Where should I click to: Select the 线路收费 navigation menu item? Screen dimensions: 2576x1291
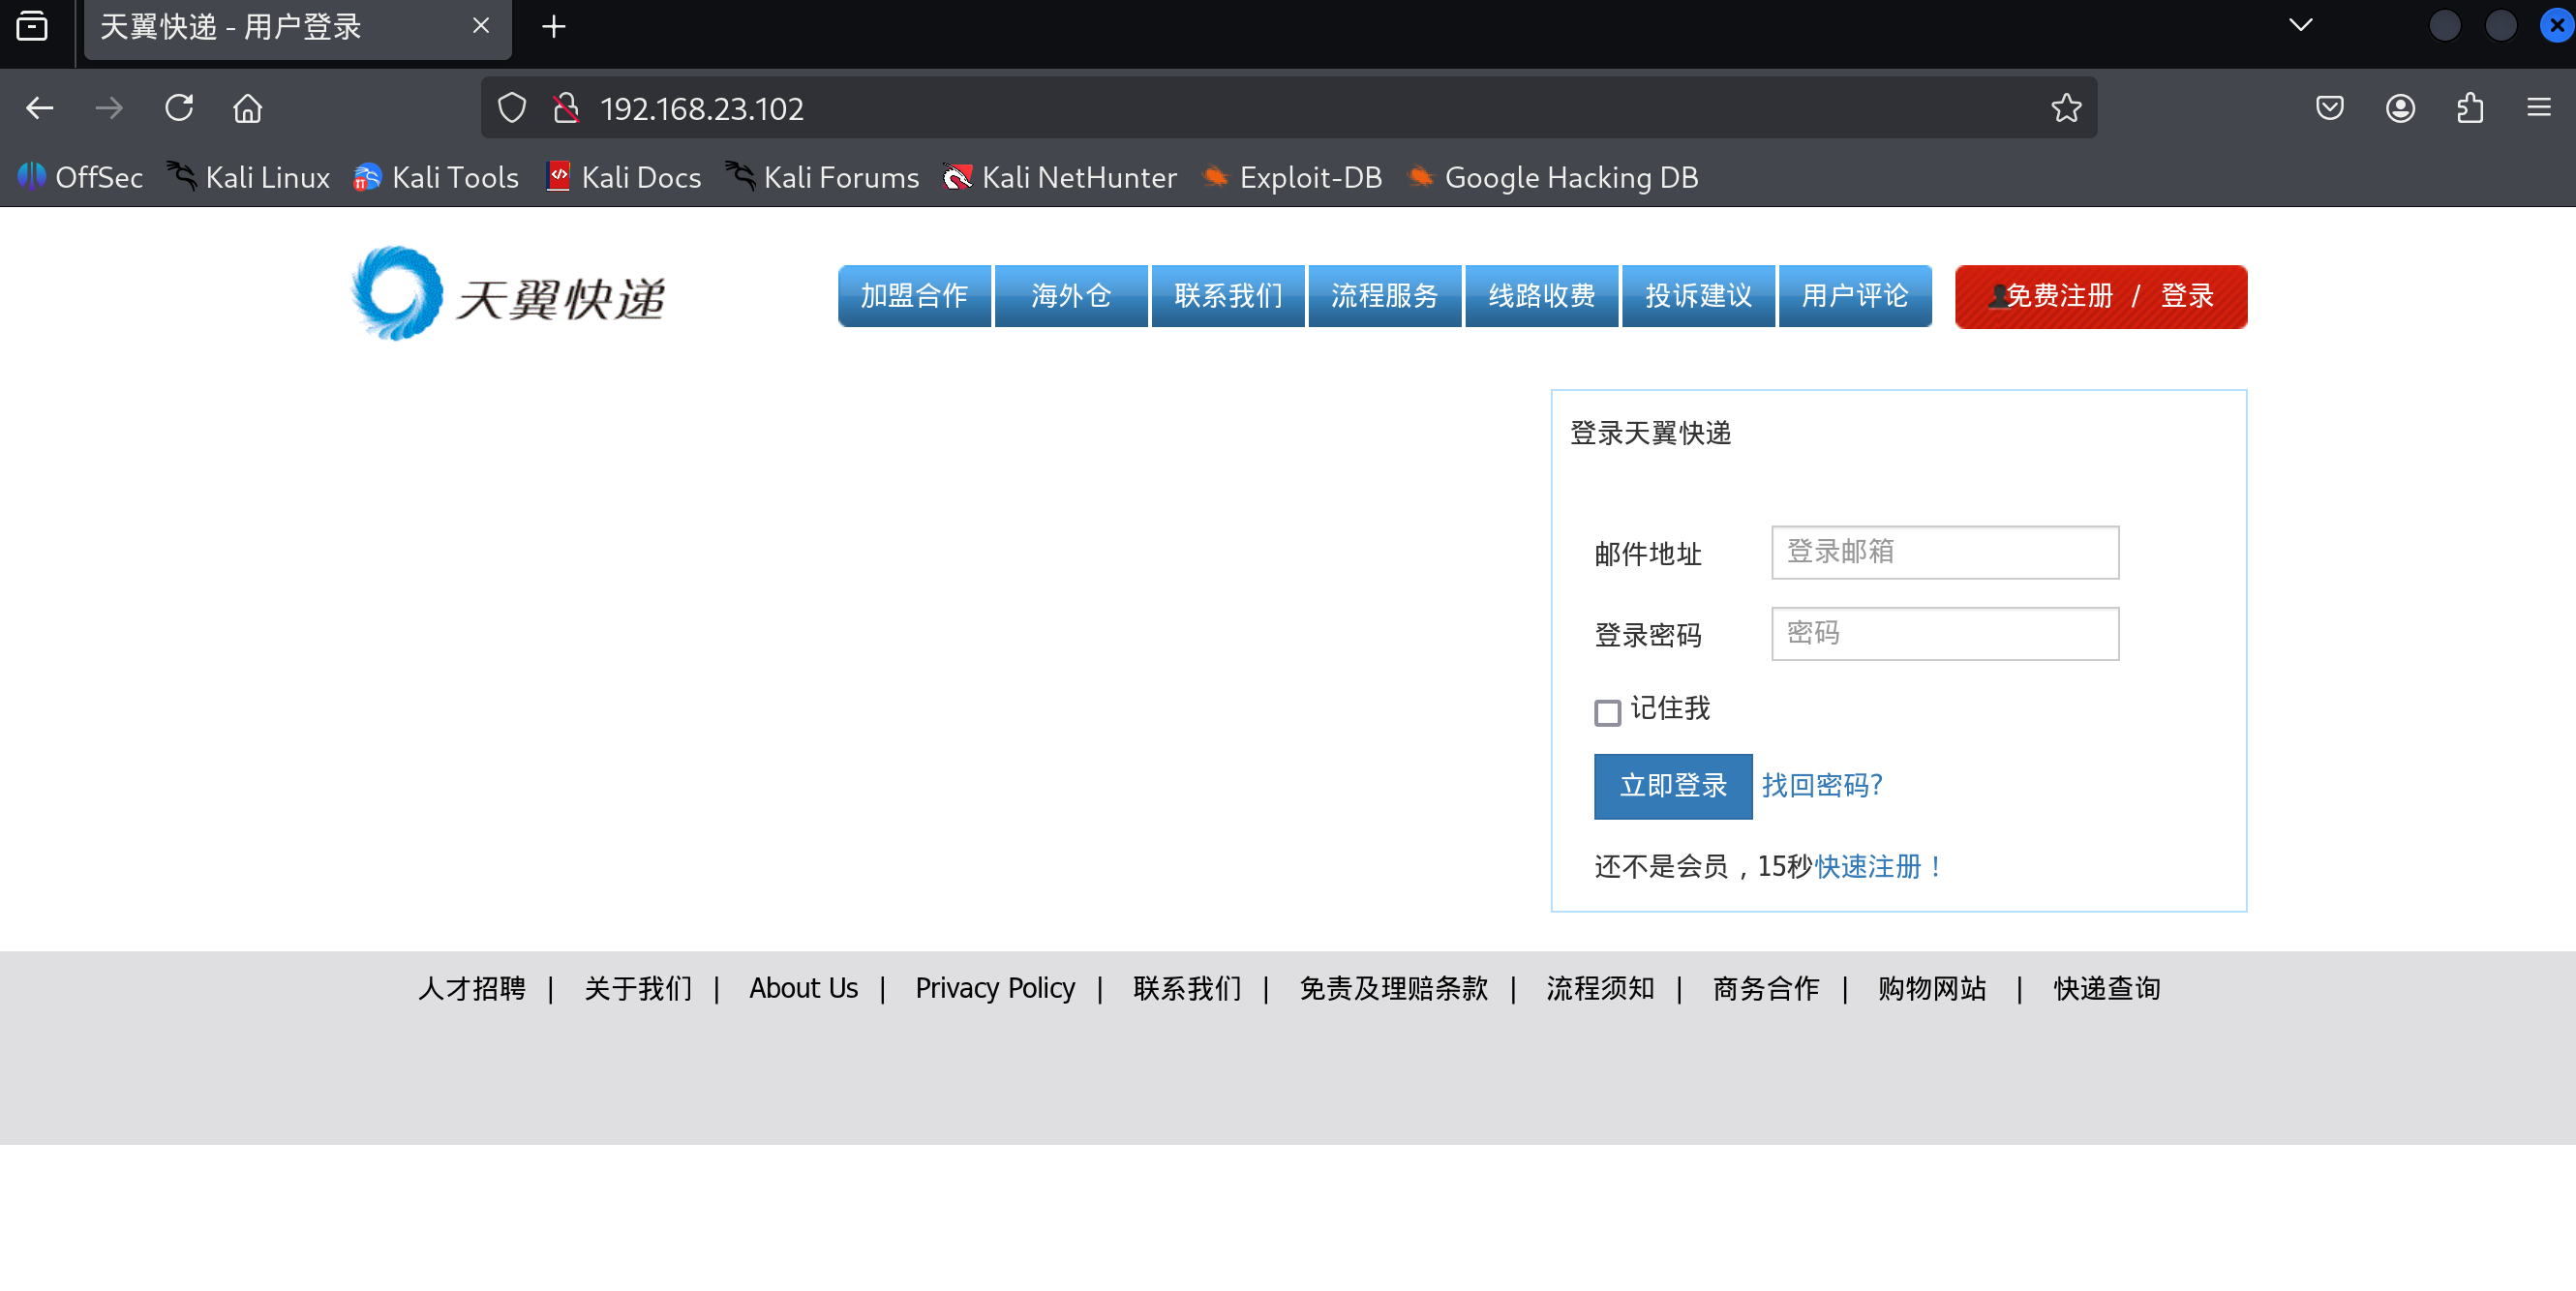point(1541,296)
